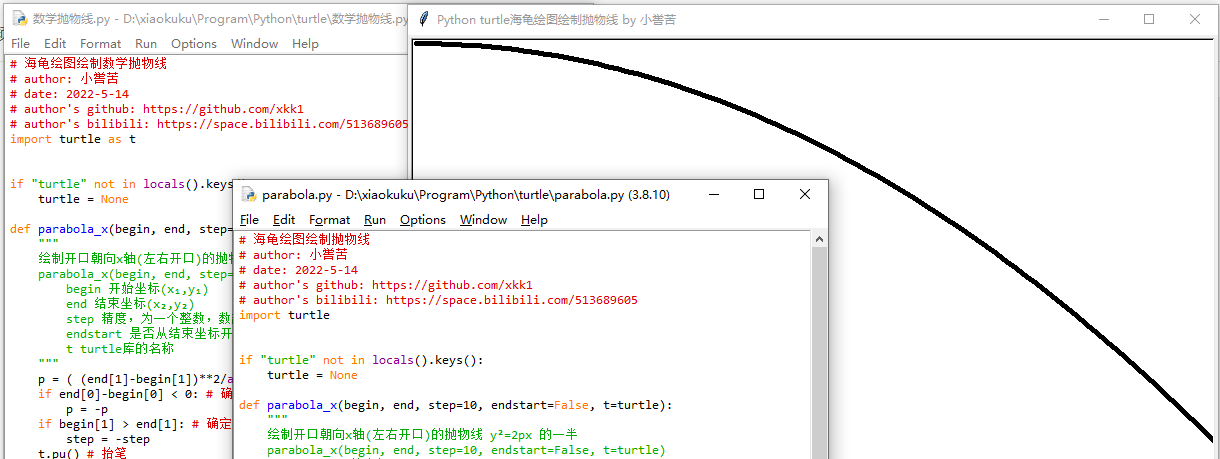Click bilibili URL text in parabola.py editor
The width and height of the screenshot is (1220, 459).
[x=511, y=300]
